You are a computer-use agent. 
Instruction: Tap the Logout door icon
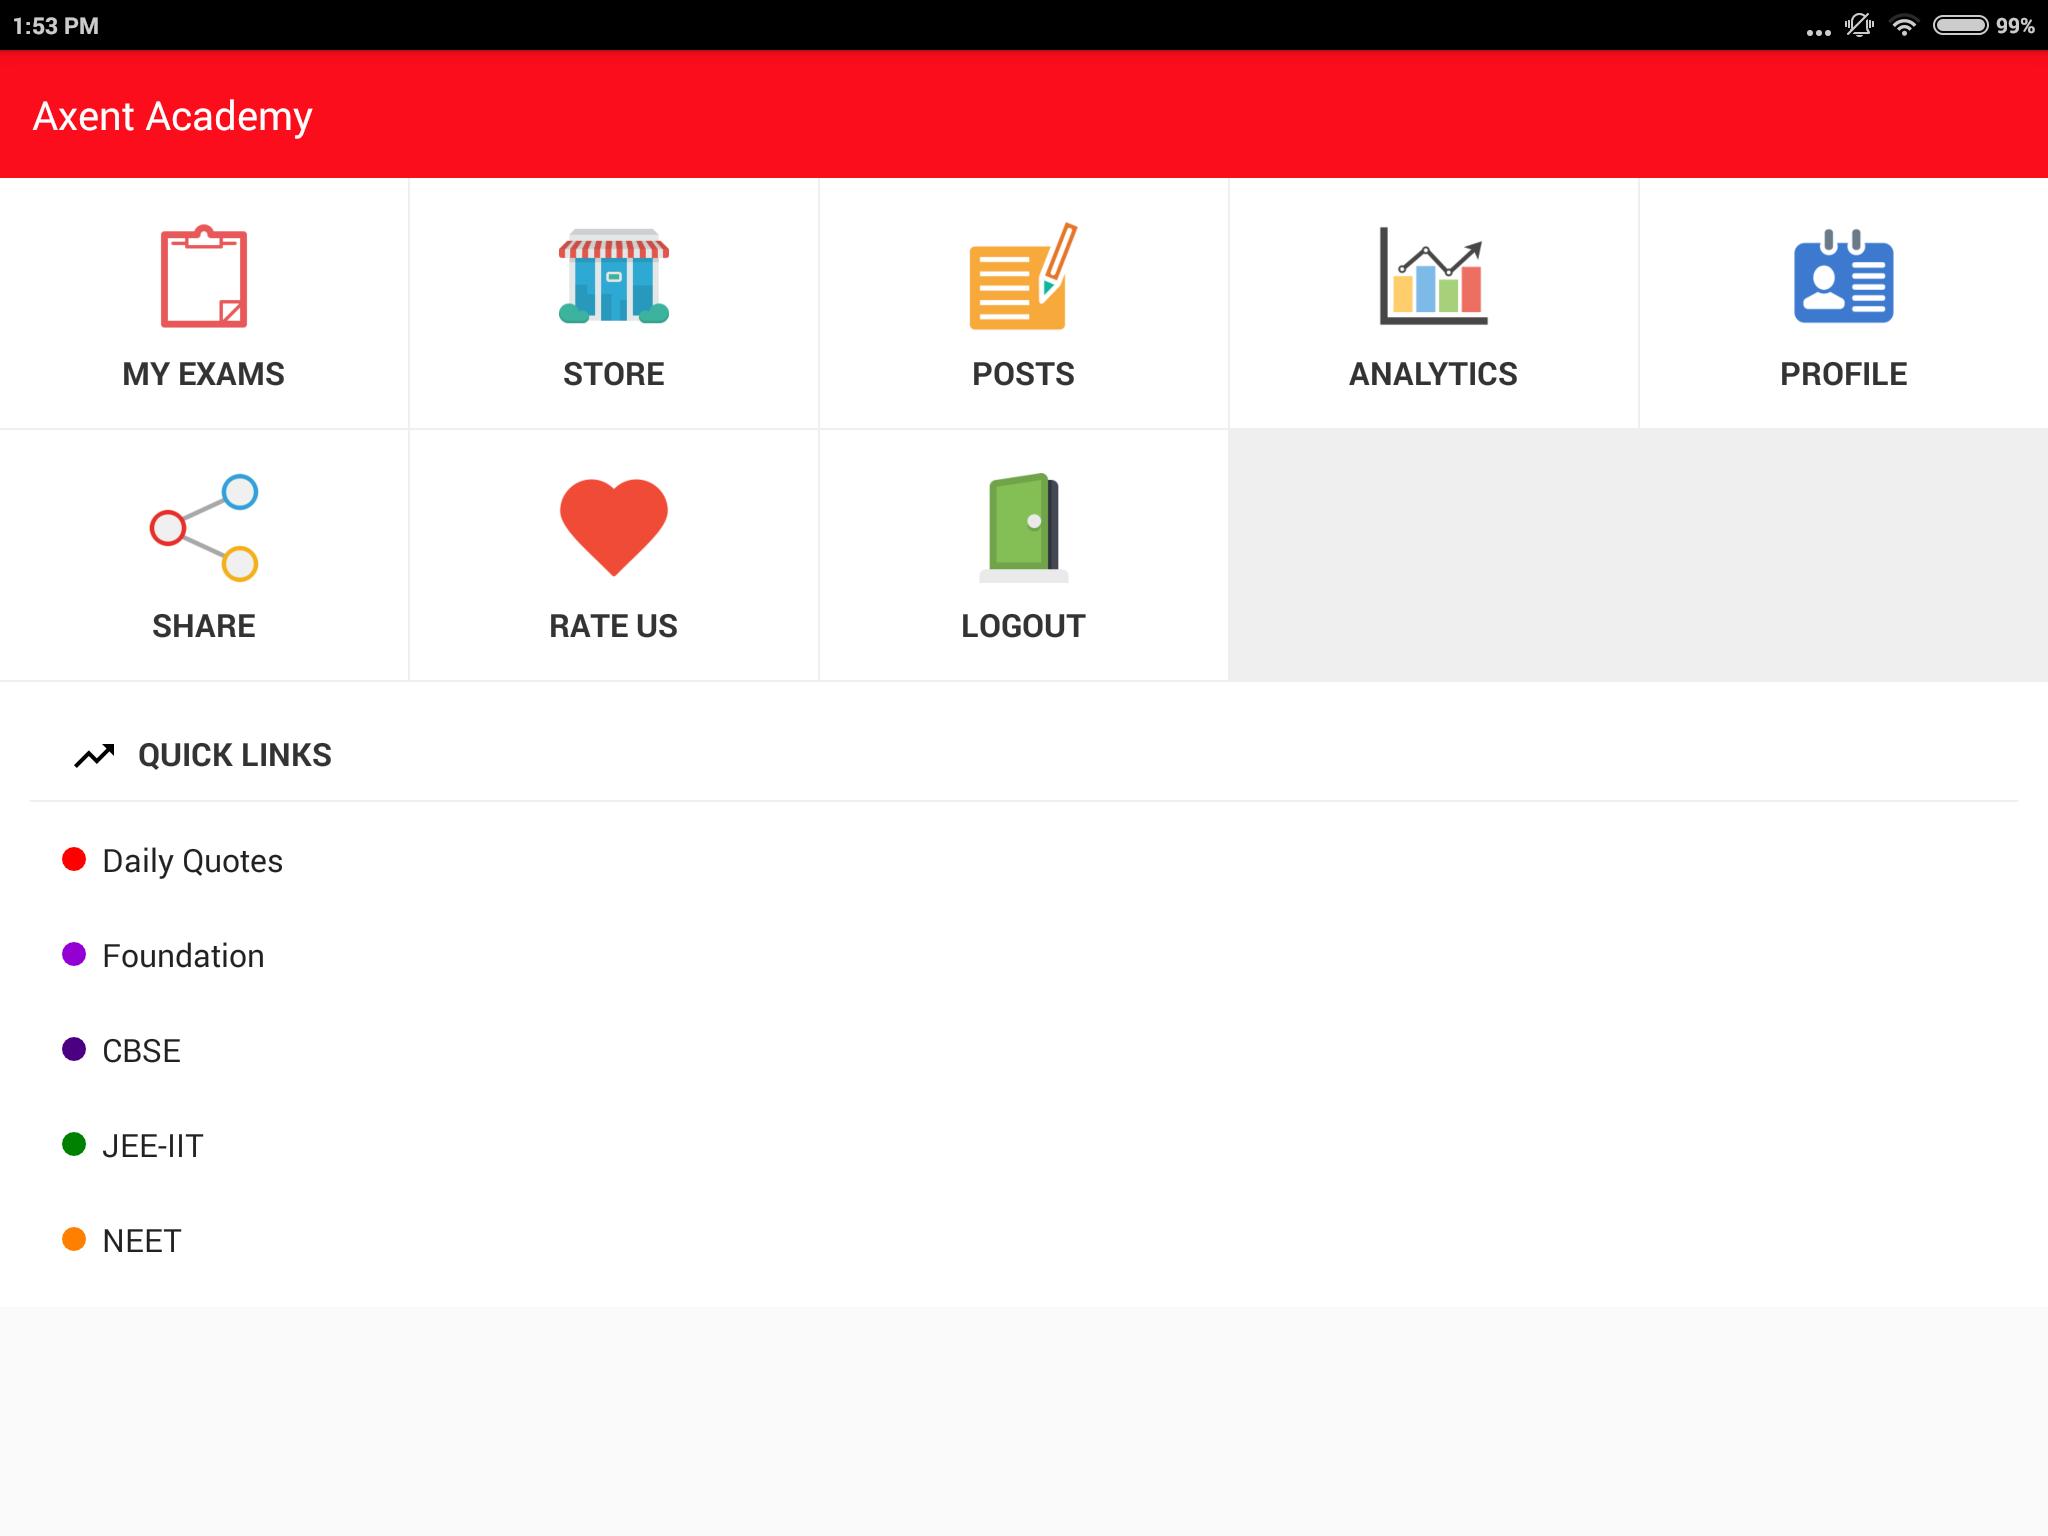click(x=1023, y=527)
